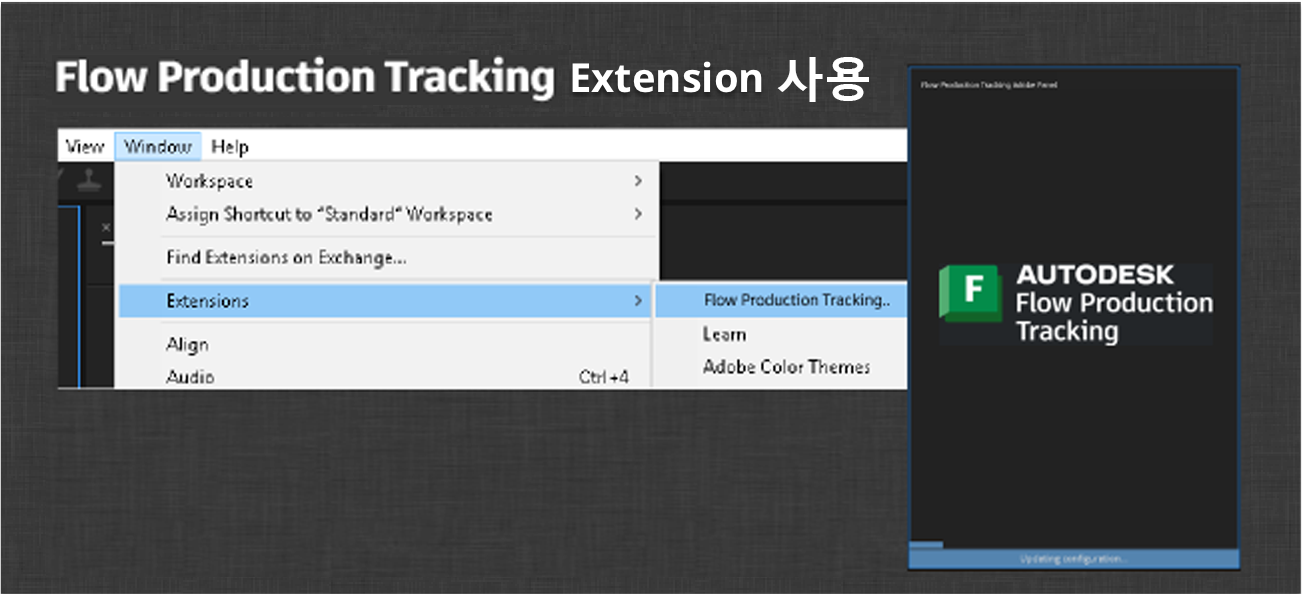Click the "Updating configuration..." progress bar

tap(1074, 558)
